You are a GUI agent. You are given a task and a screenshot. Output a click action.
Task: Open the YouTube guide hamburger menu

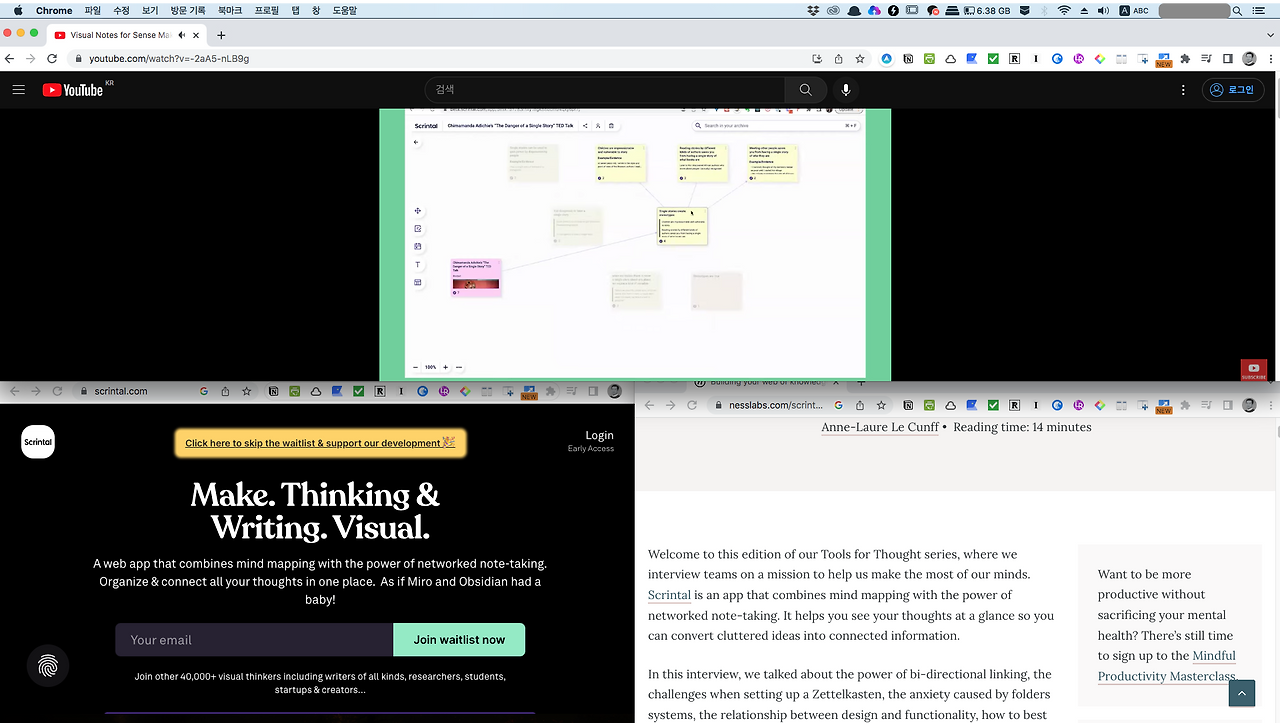point(18,89)
